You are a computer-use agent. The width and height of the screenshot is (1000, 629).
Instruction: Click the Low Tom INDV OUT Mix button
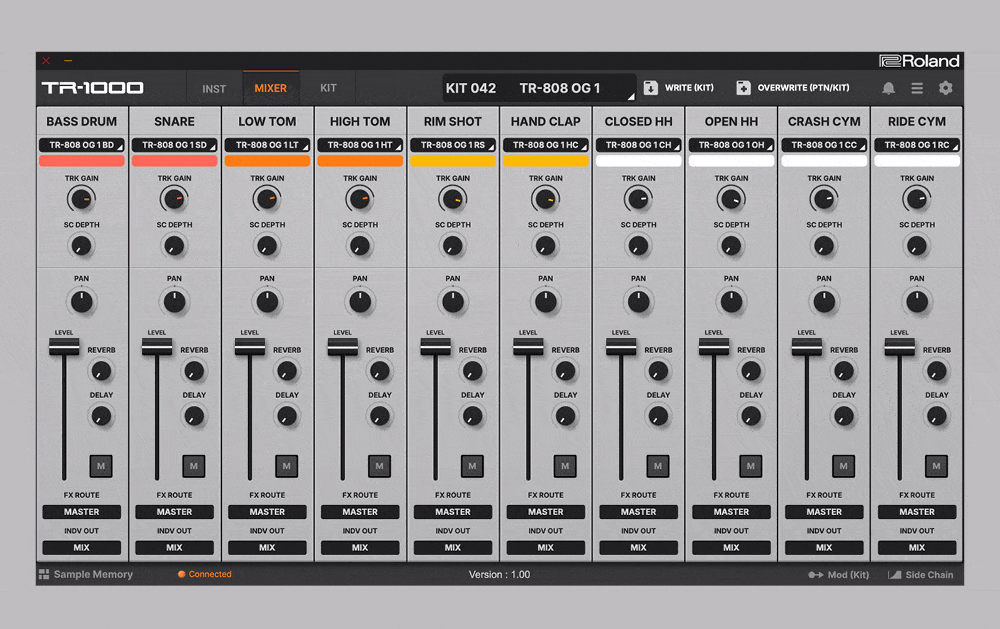point(267,548)
